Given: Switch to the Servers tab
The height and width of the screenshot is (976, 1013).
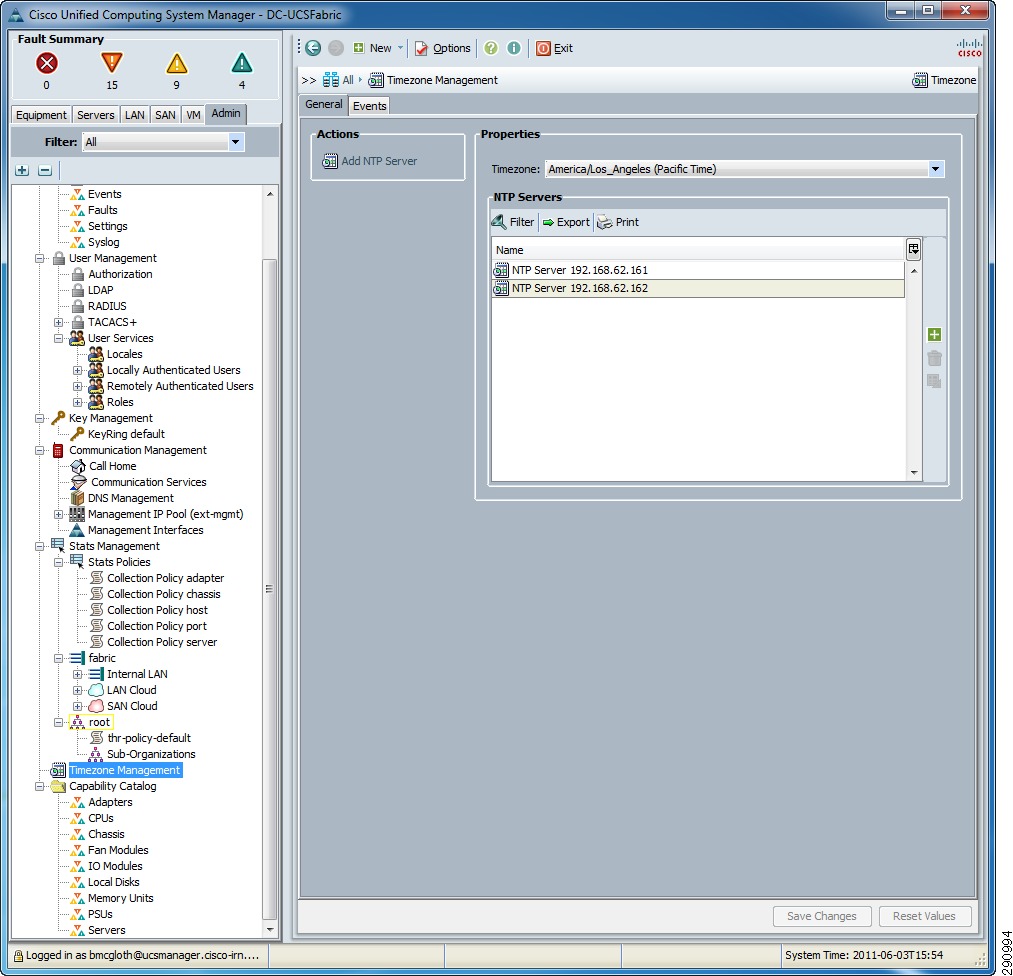Looking at the screenshot, I should [96, 115].
